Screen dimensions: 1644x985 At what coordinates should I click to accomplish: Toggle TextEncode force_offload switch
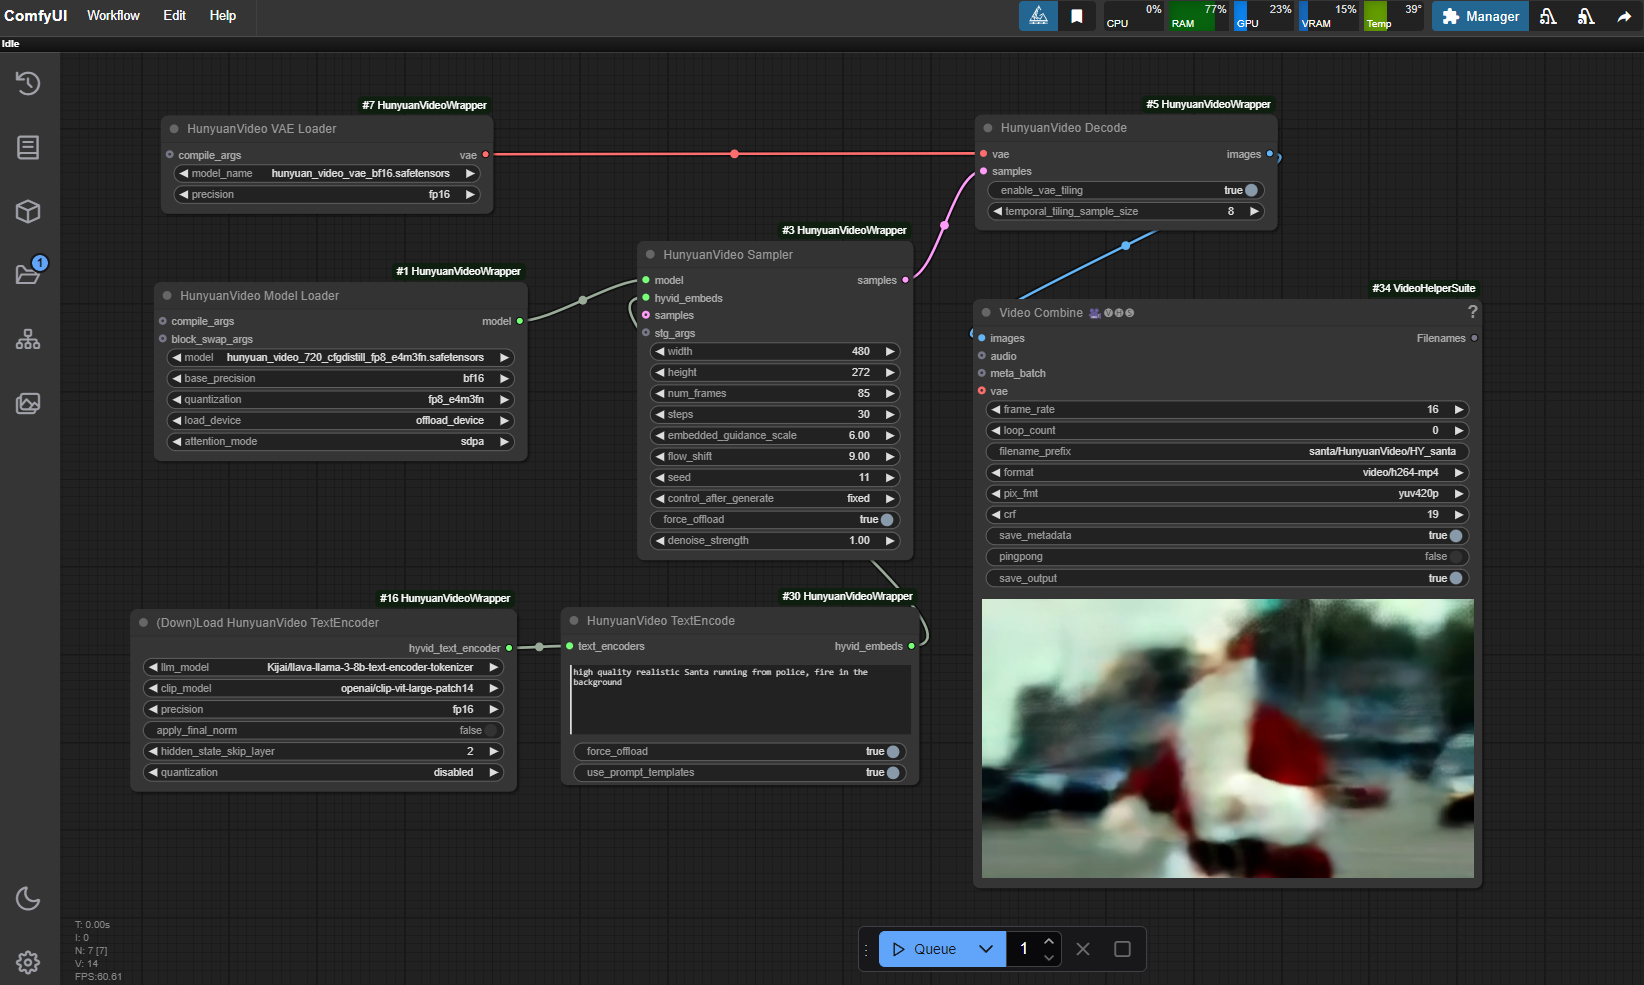(893, 751)
